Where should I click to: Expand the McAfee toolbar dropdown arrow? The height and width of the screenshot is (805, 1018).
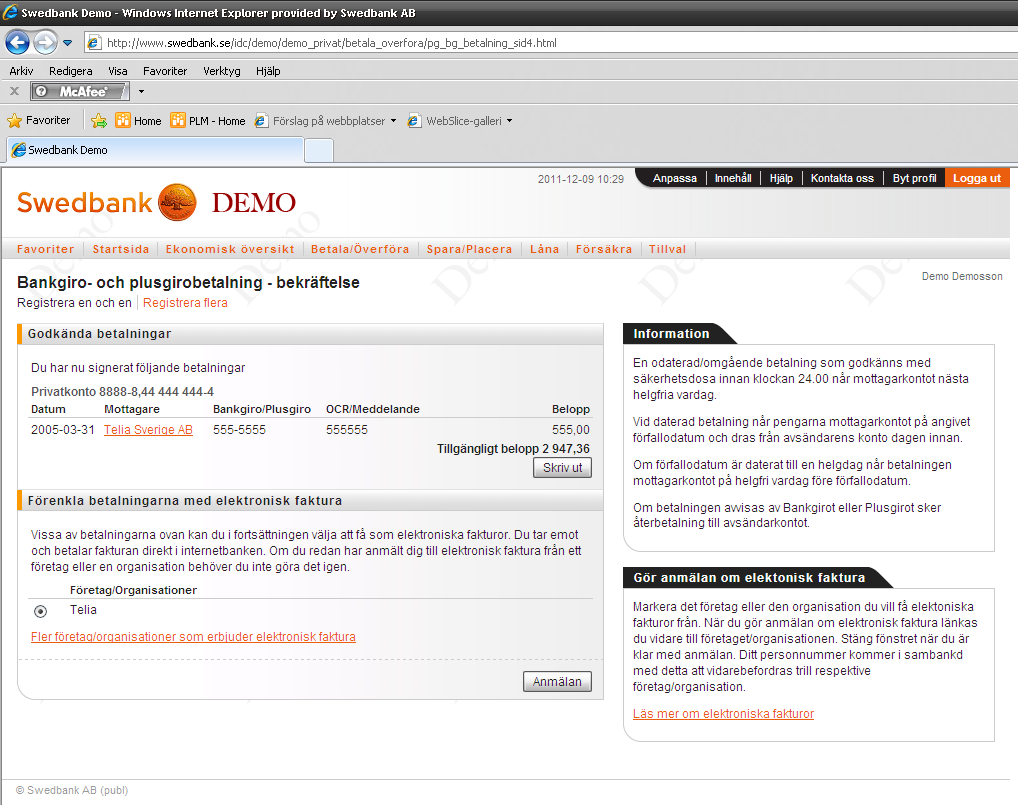[x=141, y=92]
